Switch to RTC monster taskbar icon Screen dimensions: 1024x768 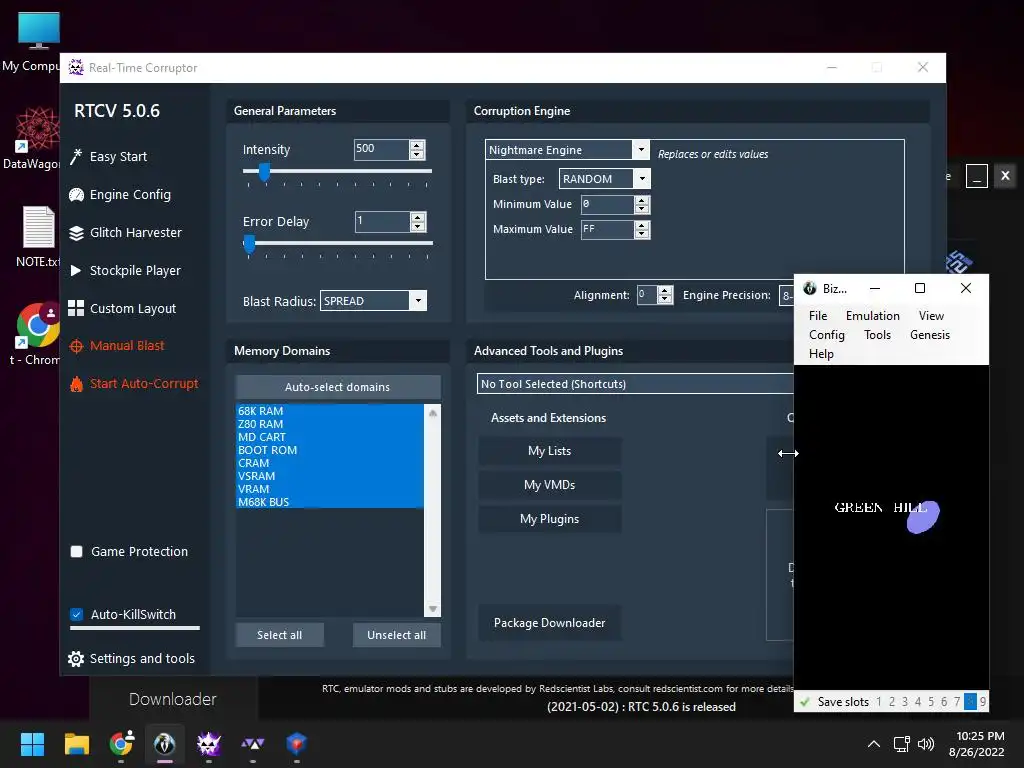click(209, 744)
